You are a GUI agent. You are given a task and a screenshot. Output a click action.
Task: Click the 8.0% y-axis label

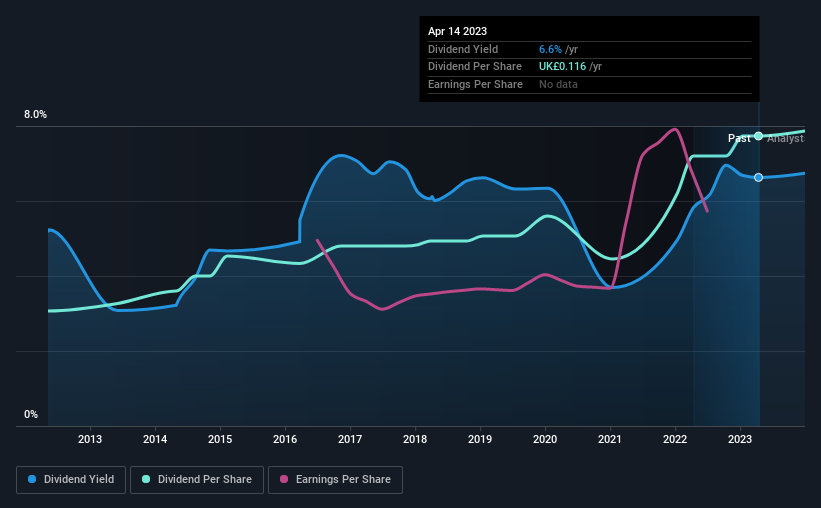point(35,115)
